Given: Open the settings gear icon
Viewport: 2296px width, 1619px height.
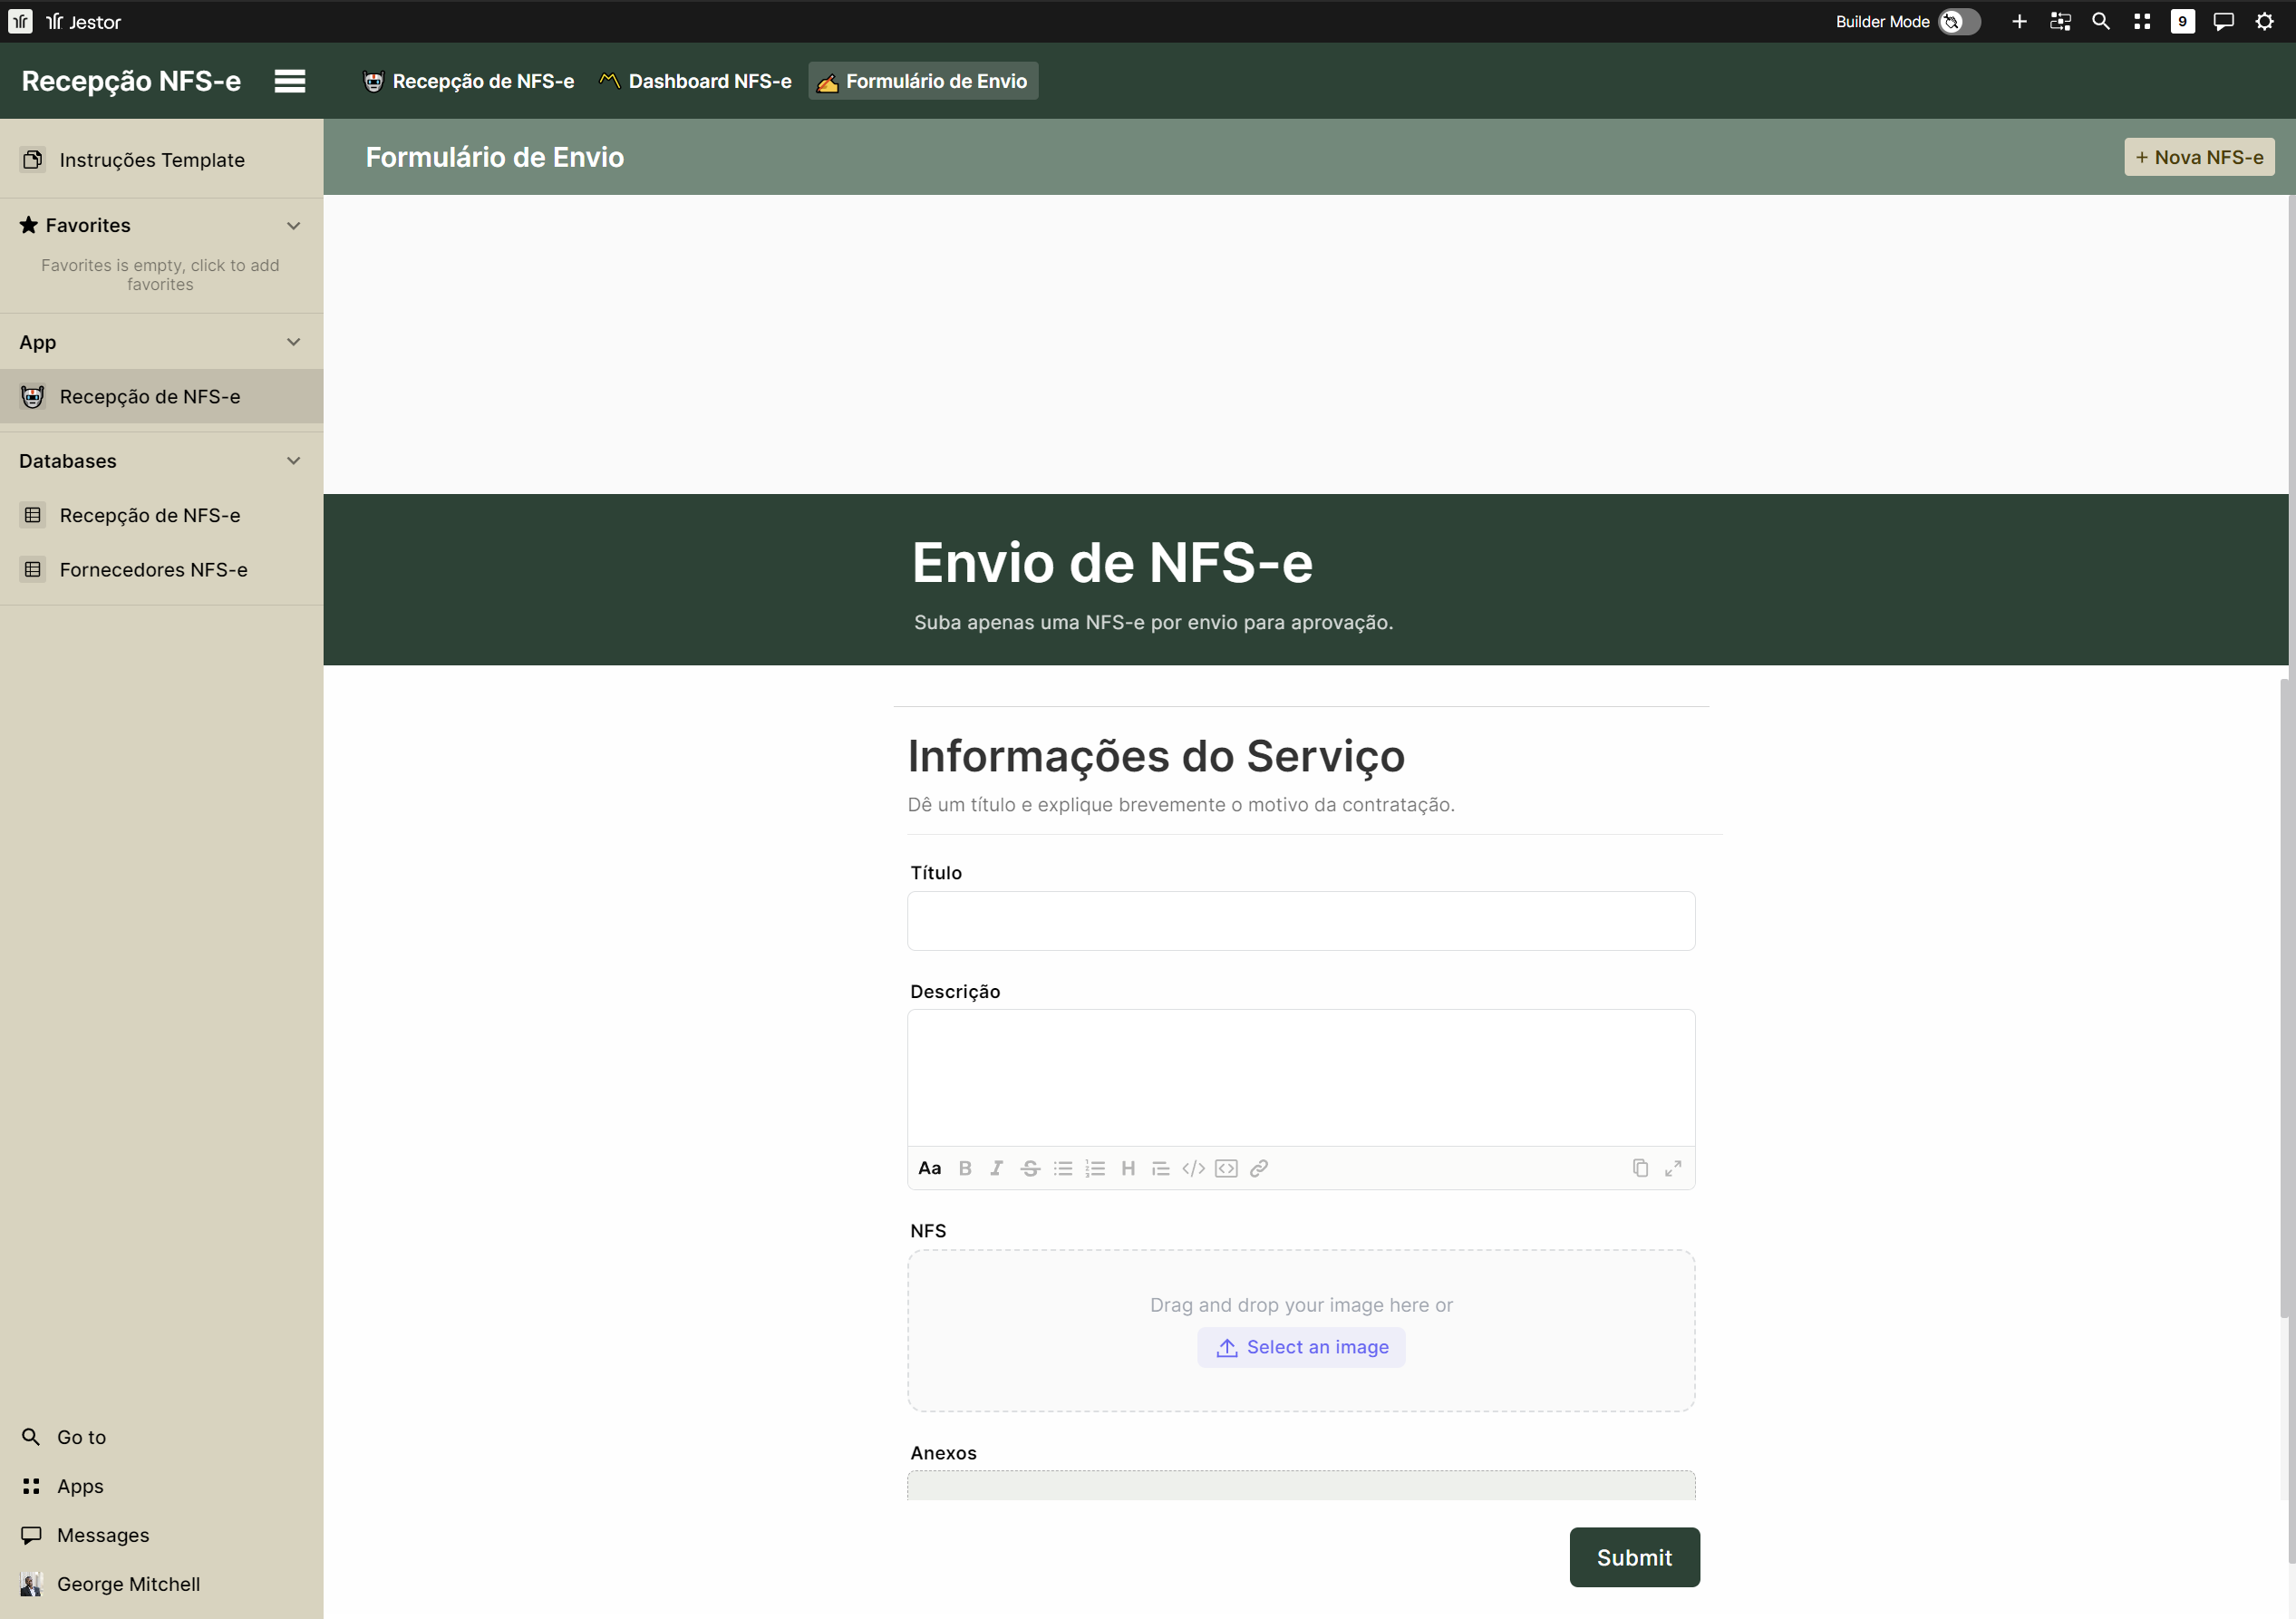Looking at the screenshot, I should pyautogui.click(x=2264, y=21).
